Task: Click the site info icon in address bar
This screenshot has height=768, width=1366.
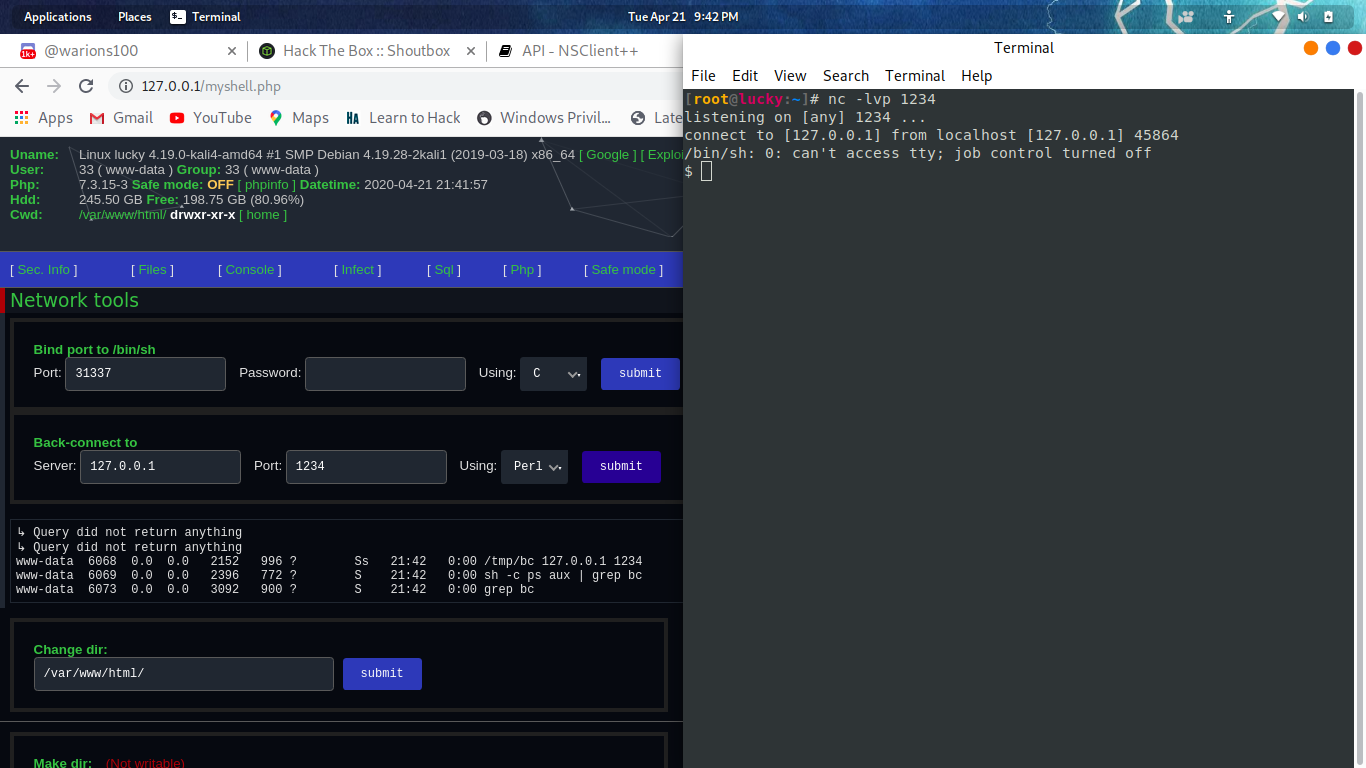Action: tap(126, 86)
